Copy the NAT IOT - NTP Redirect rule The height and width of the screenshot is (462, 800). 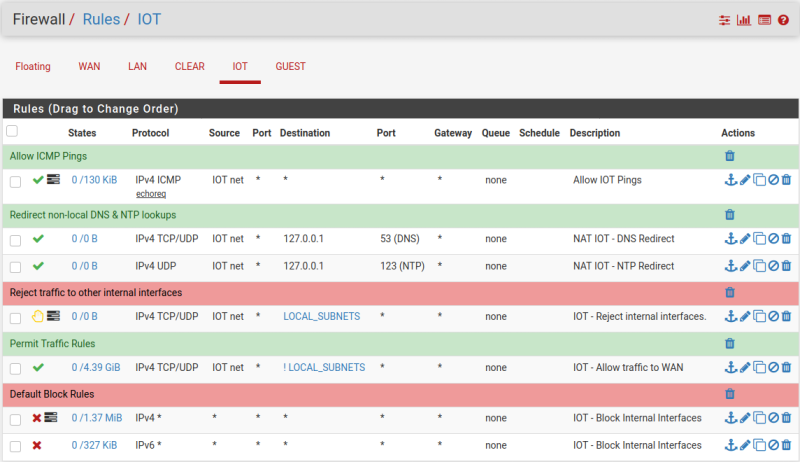pos(759,266)
